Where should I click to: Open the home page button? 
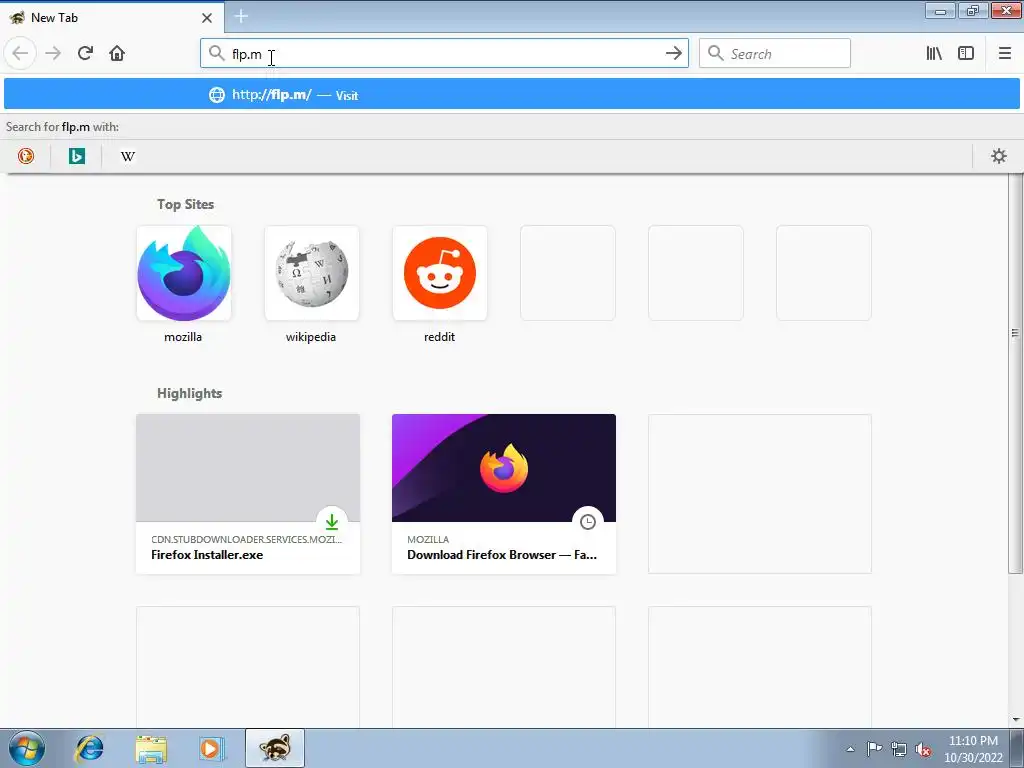coord(117,54)
